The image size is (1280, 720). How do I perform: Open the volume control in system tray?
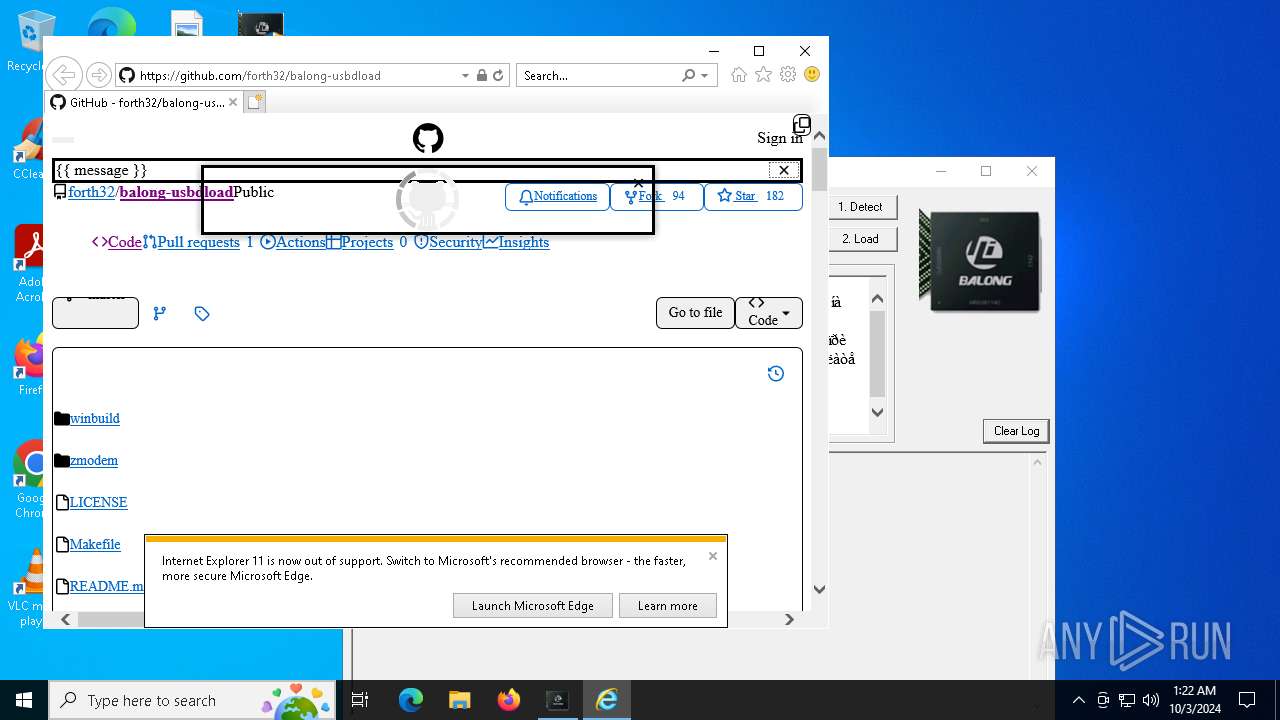[x=1151, y=700]
